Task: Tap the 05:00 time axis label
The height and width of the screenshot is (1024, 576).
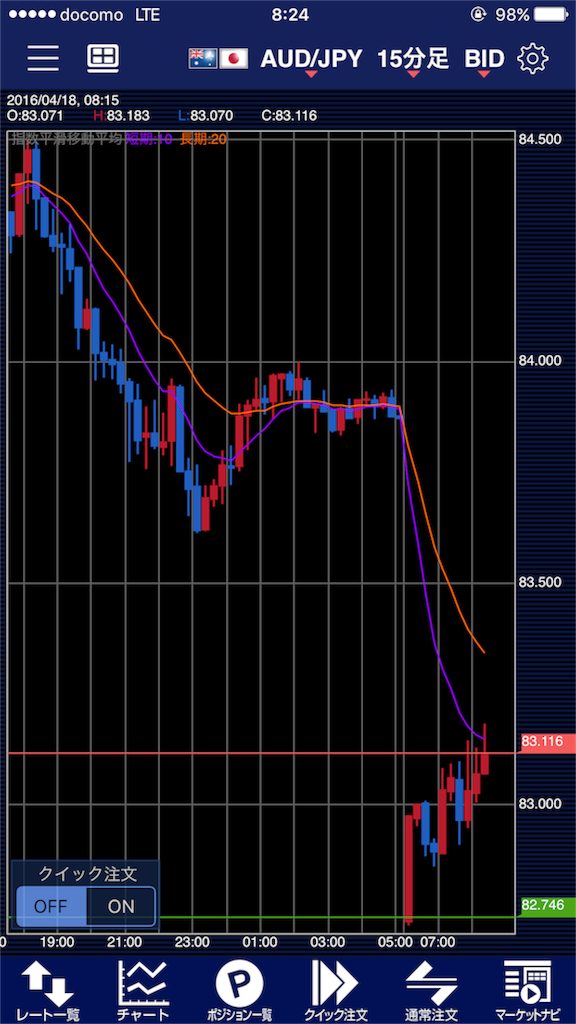Action: 396,942
